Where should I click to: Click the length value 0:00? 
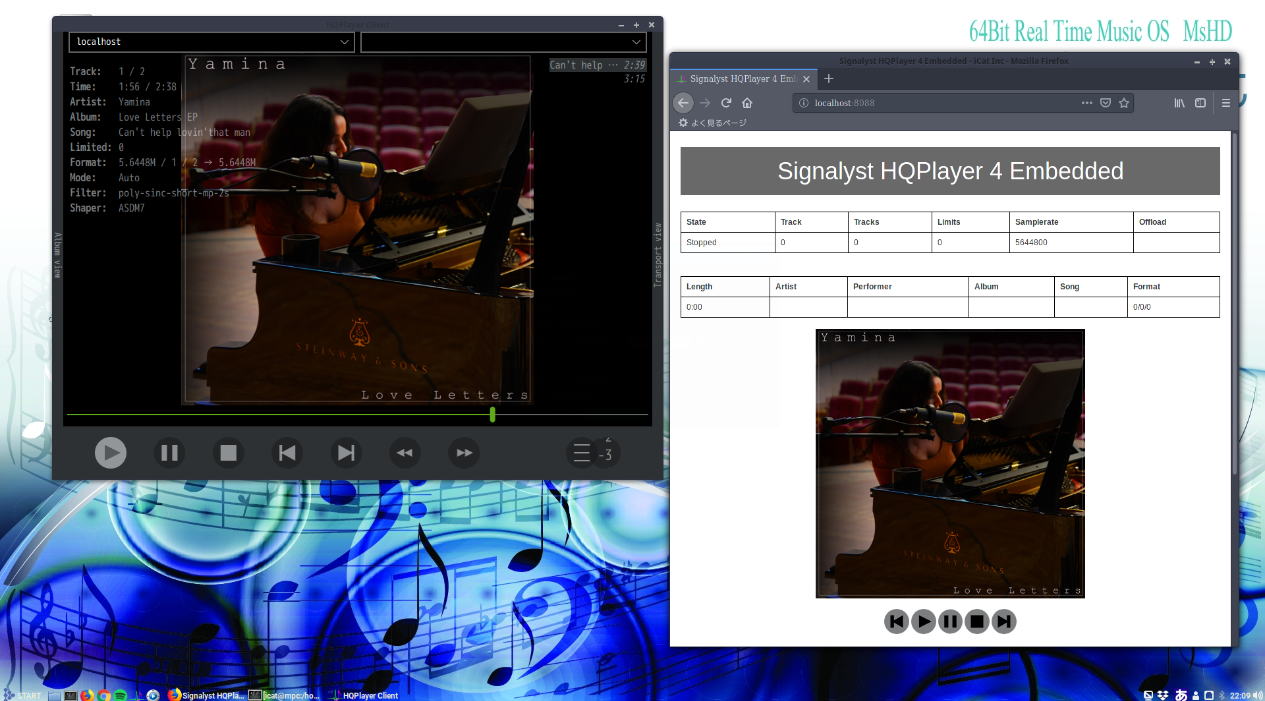725,307
